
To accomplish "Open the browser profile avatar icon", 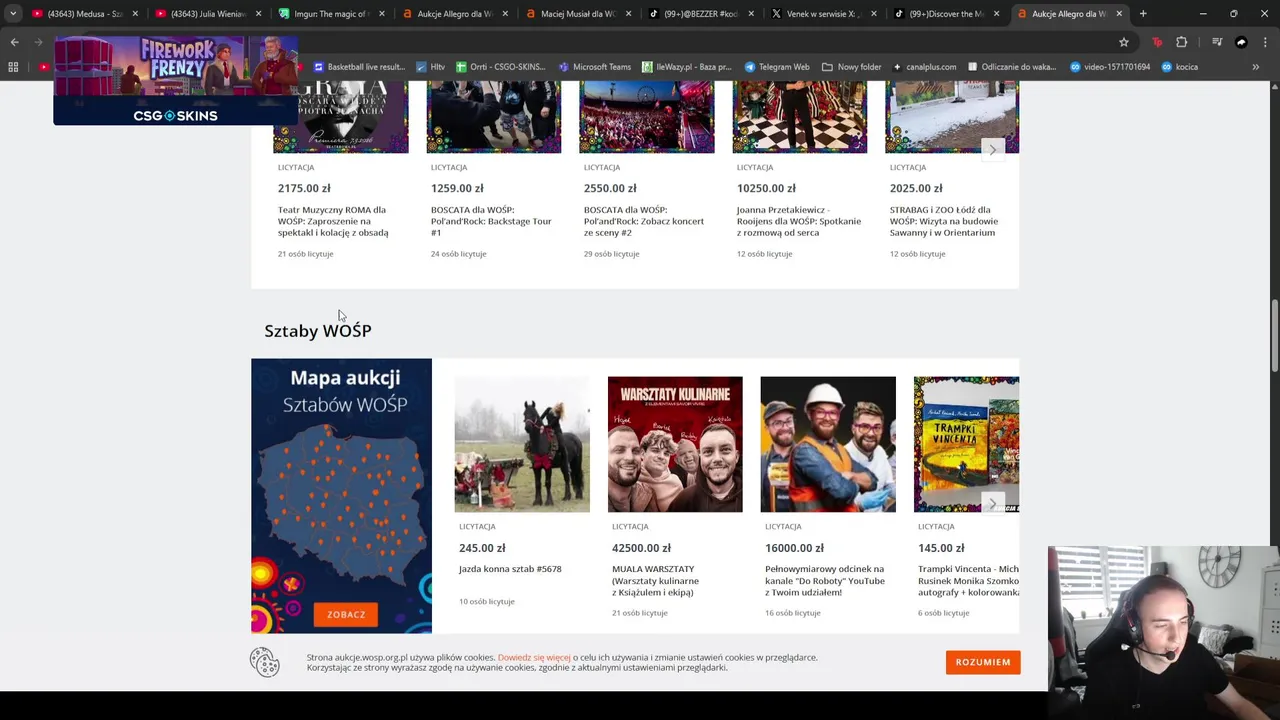I will click(1241, 42).
